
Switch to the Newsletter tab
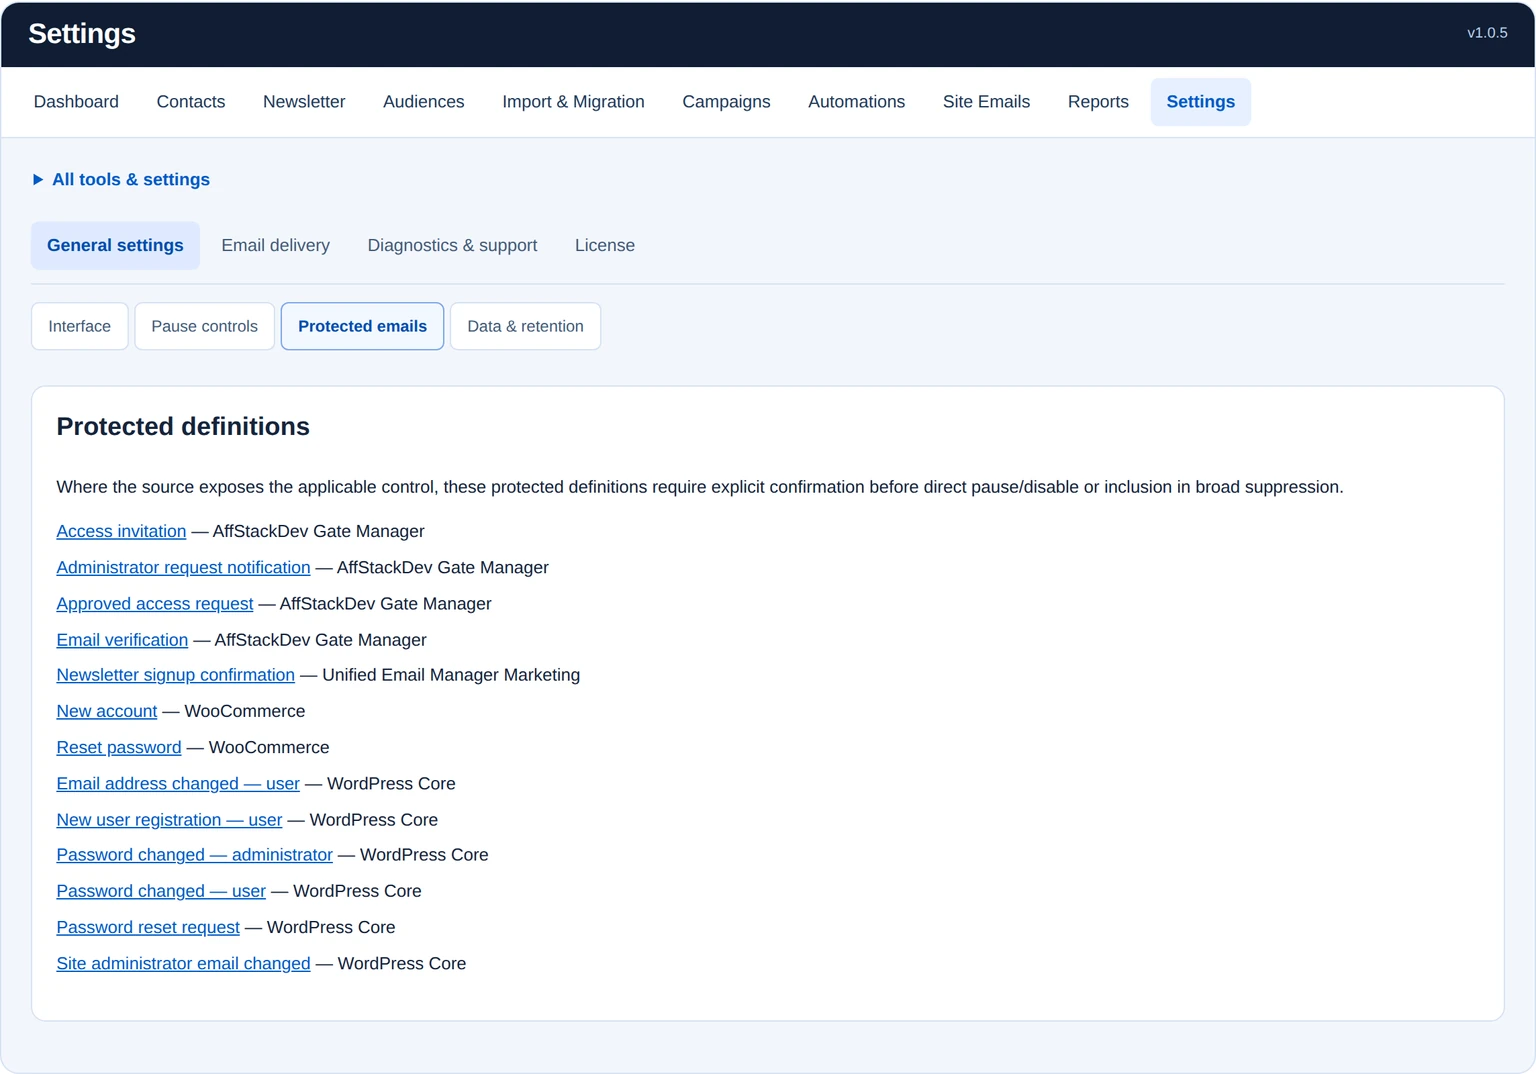pyautogui.click(x=304, y=102)
